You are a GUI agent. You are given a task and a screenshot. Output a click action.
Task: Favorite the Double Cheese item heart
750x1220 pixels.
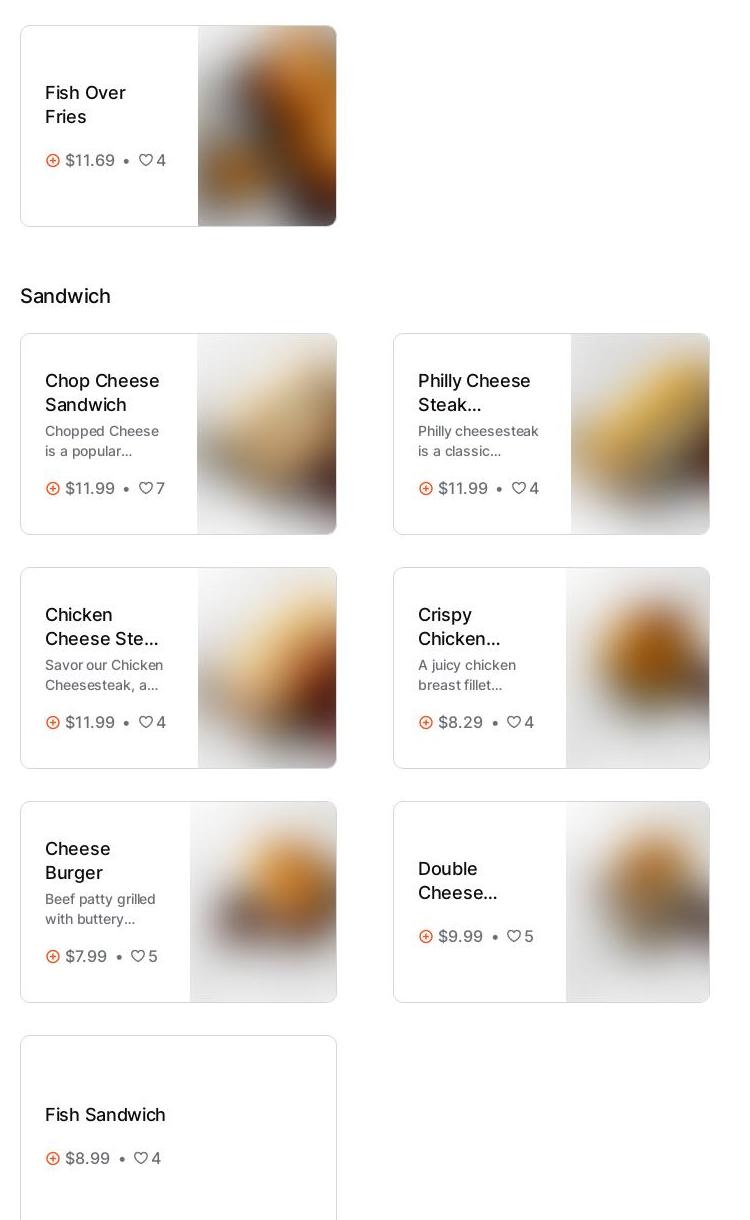click(x=514, y=936)
